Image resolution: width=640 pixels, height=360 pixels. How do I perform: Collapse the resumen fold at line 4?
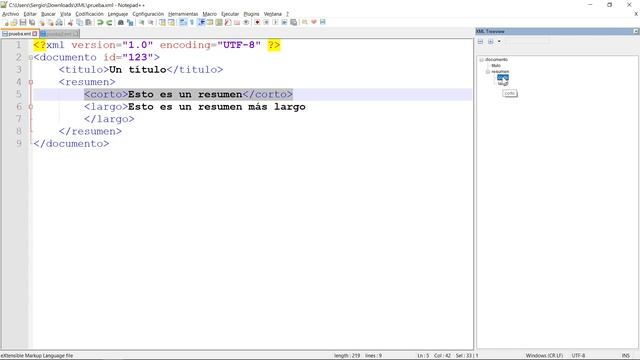click(x=31, y=82)
